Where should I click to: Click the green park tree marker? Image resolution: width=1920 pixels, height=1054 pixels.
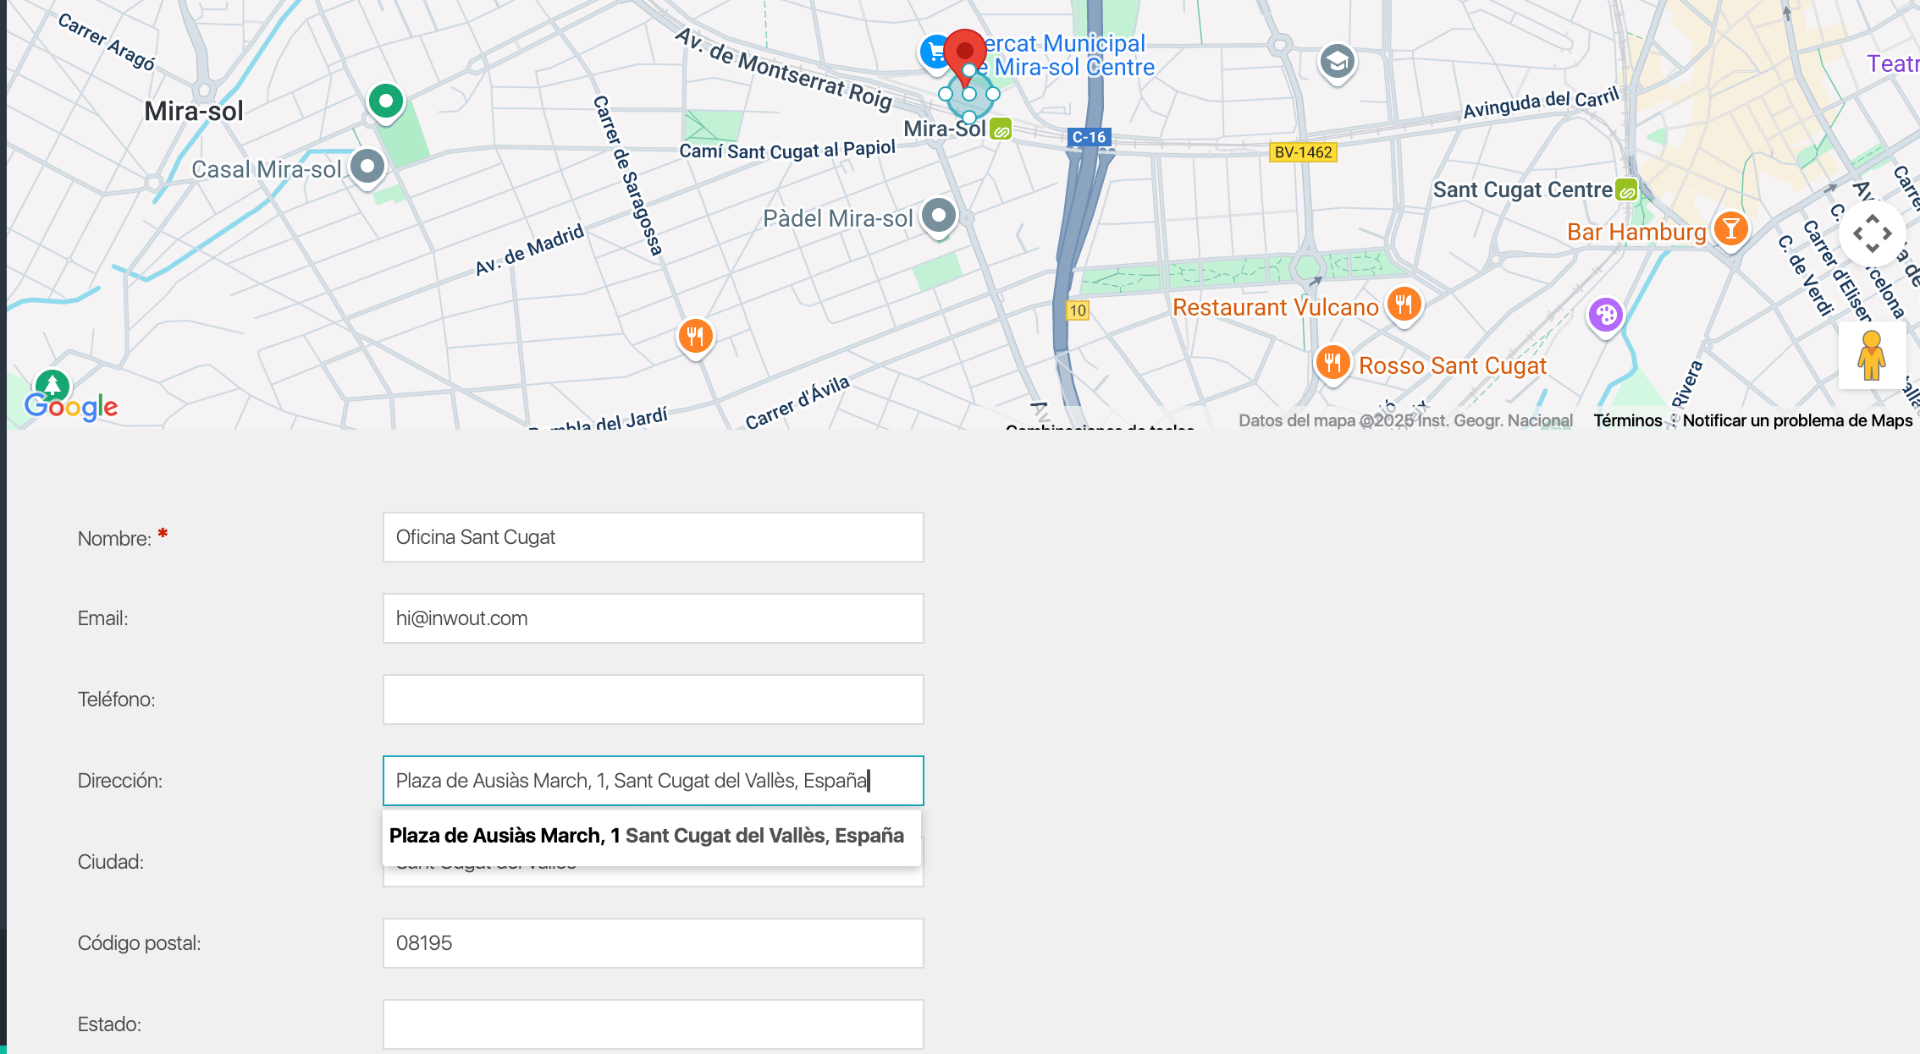pyautogui.click(x=52, y=386)
